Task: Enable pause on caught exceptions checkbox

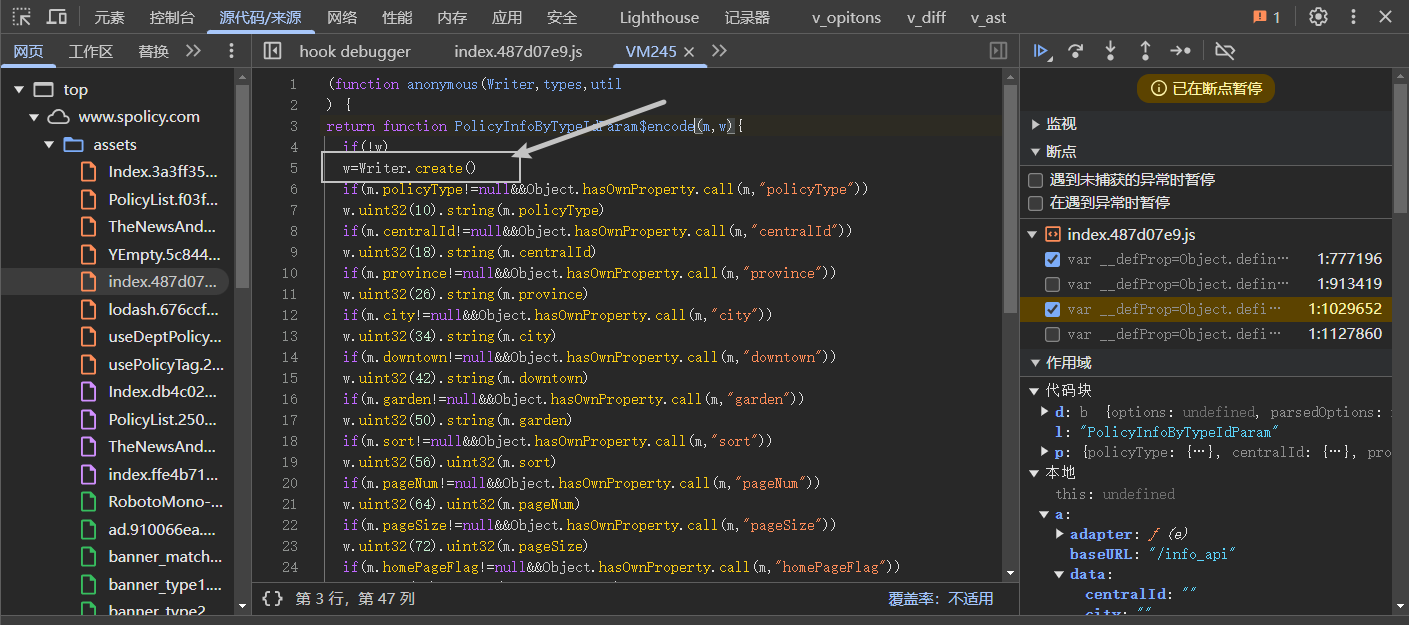Action: pos(1036,203)
